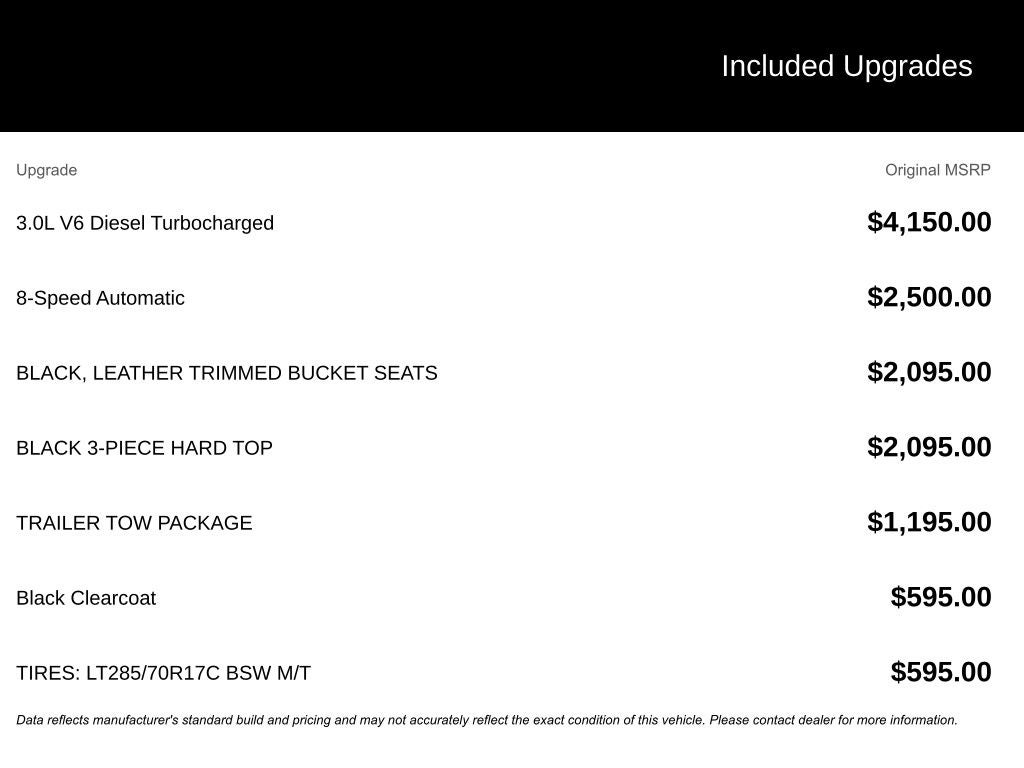Click Black, Leather Trimmed Bucket Seats entry
The image size is (1024, 768).
point(226,373)
